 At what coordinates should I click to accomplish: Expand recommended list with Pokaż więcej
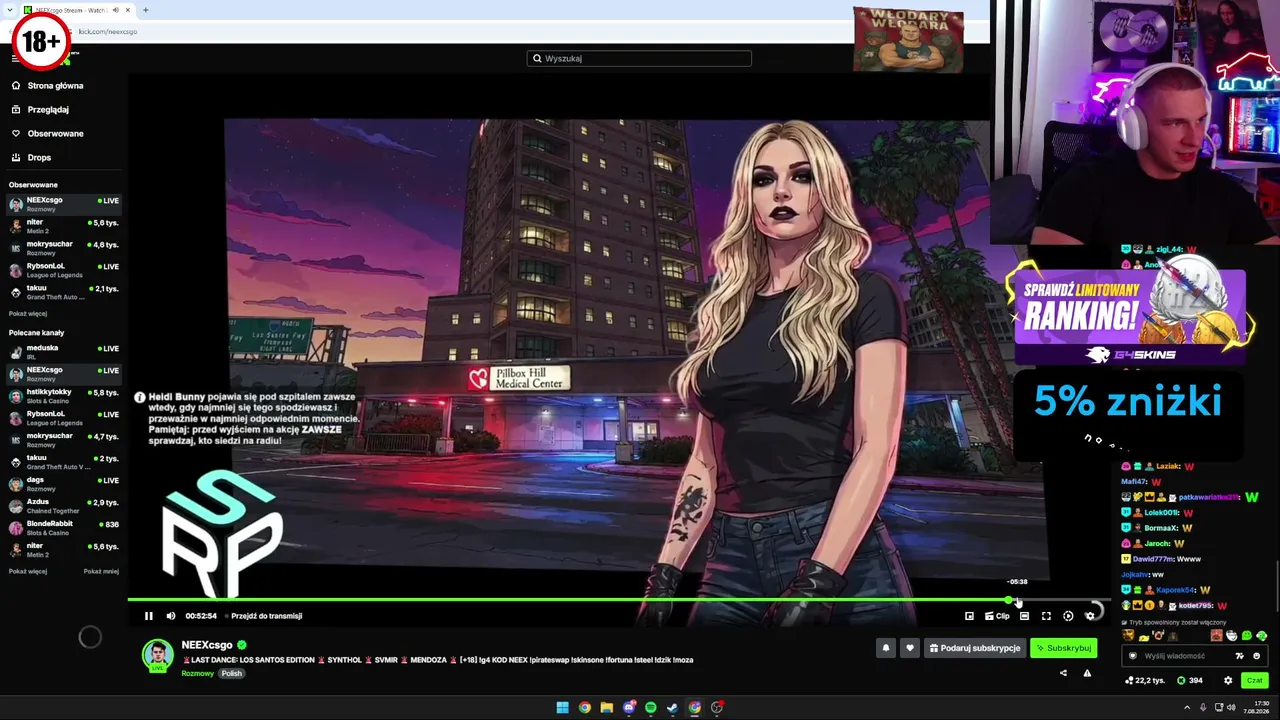coord(28,572)
